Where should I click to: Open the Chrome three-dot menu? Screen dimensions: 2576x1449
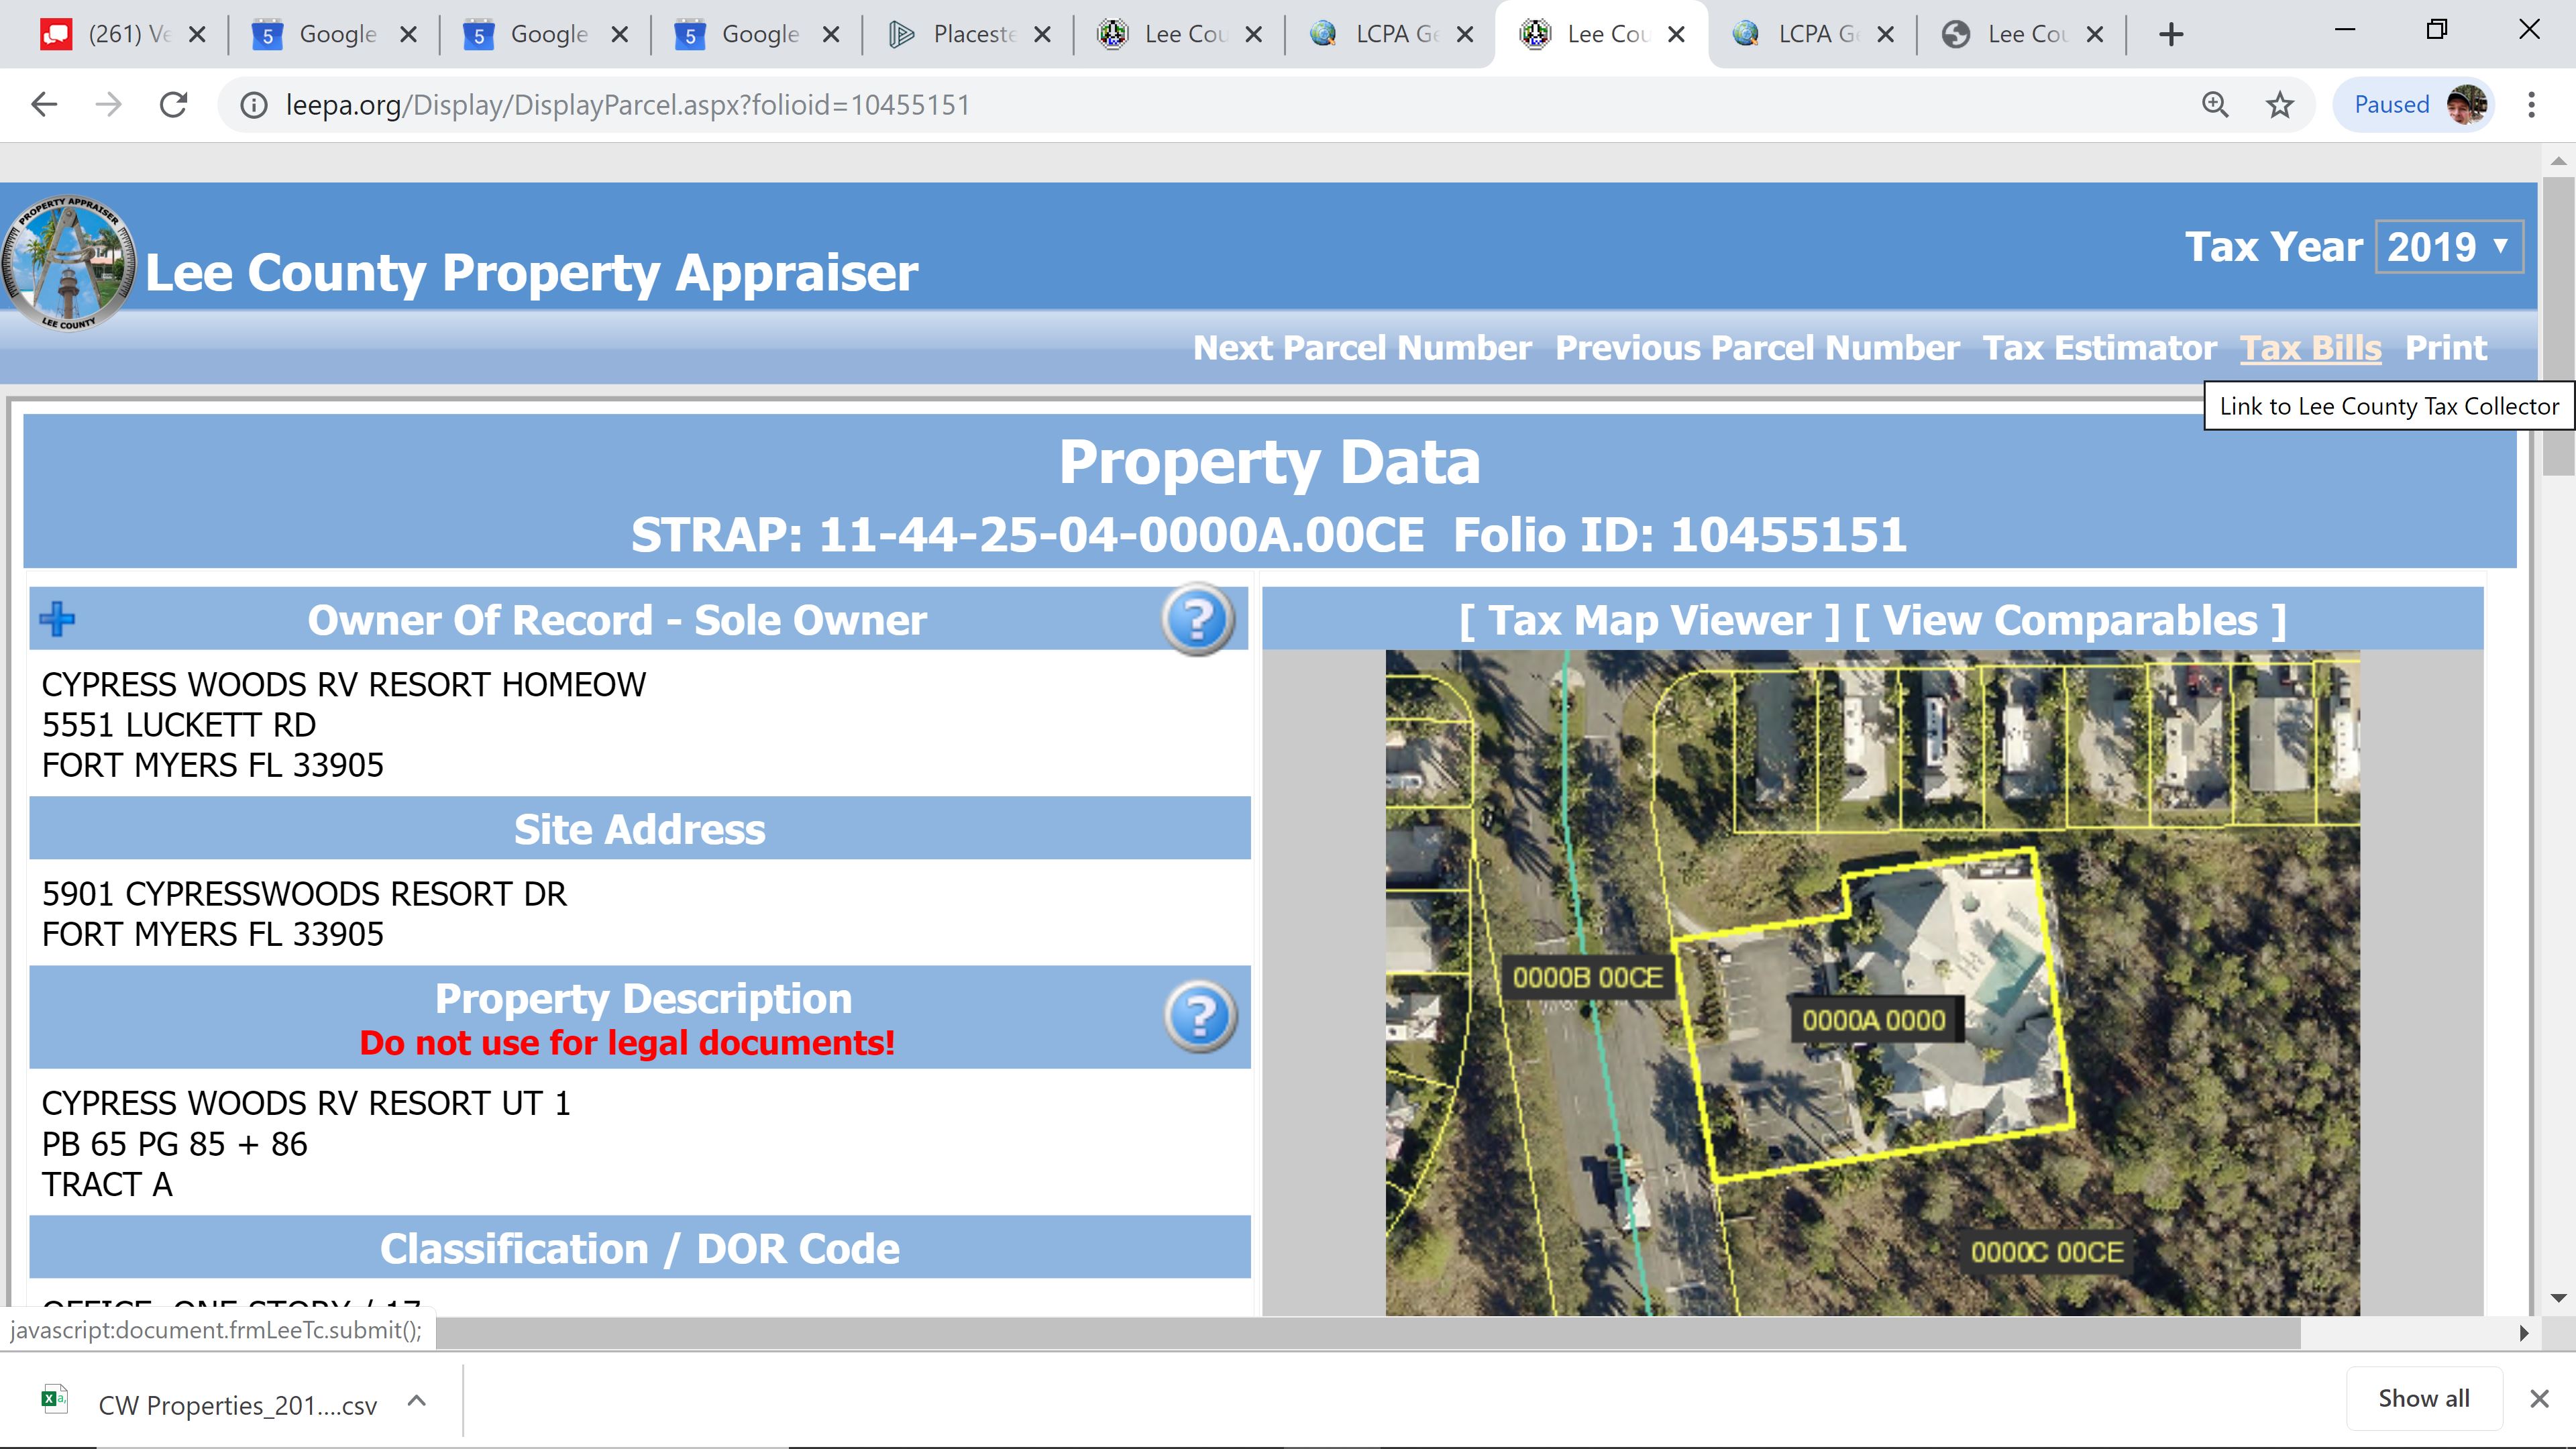(x=2531, y=105)
